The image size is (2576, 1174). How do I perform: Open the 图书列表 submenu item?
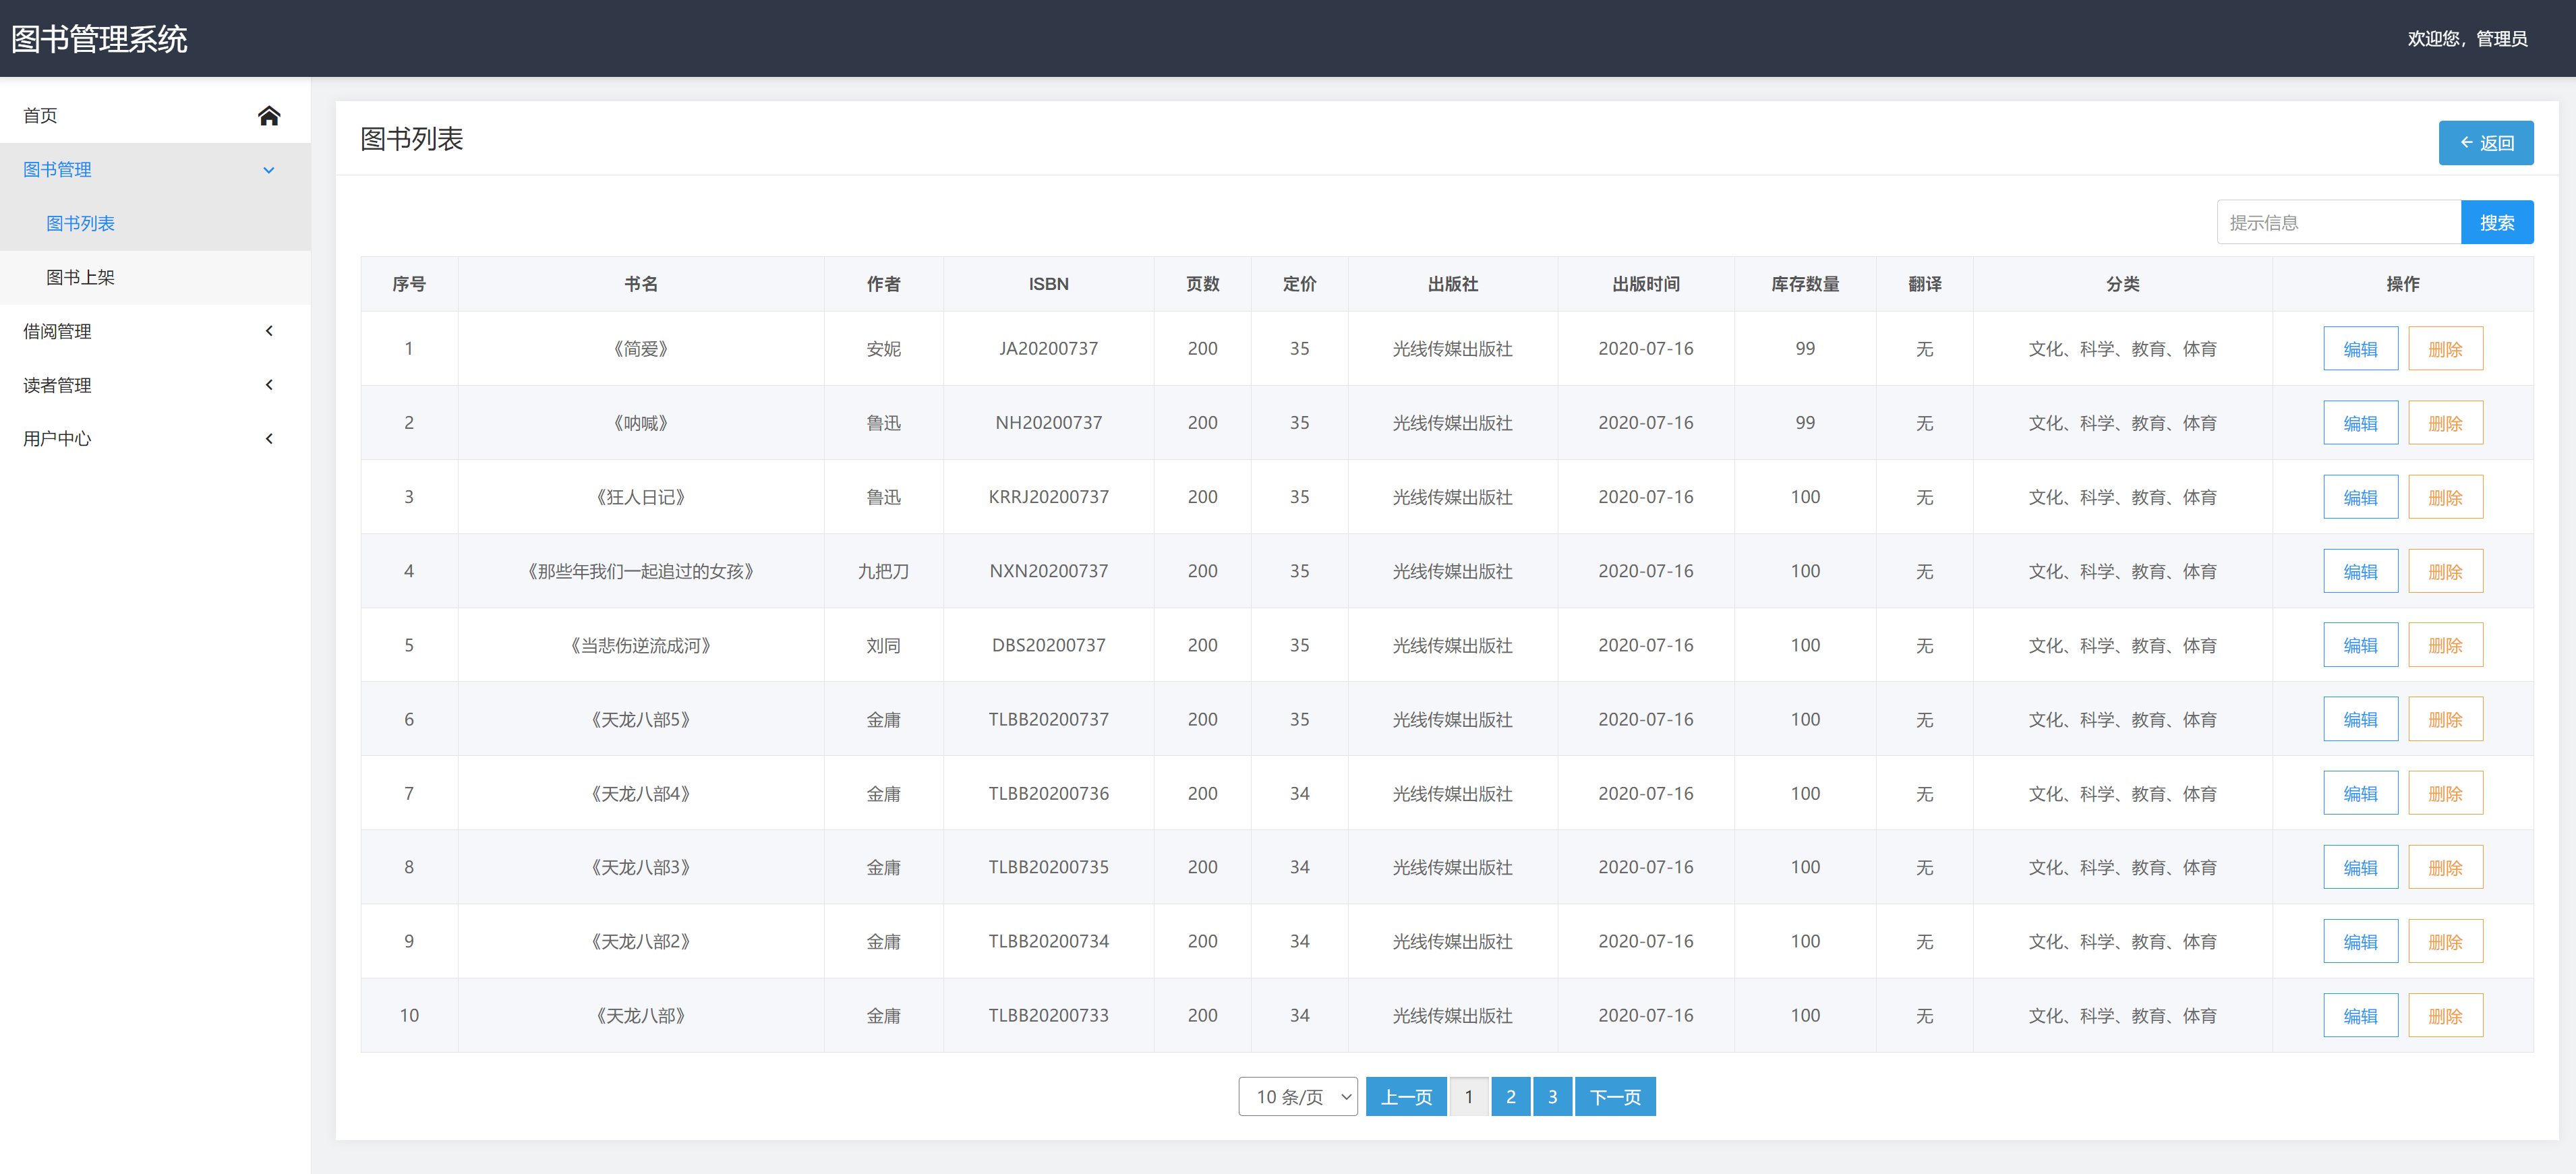[155, 223]
